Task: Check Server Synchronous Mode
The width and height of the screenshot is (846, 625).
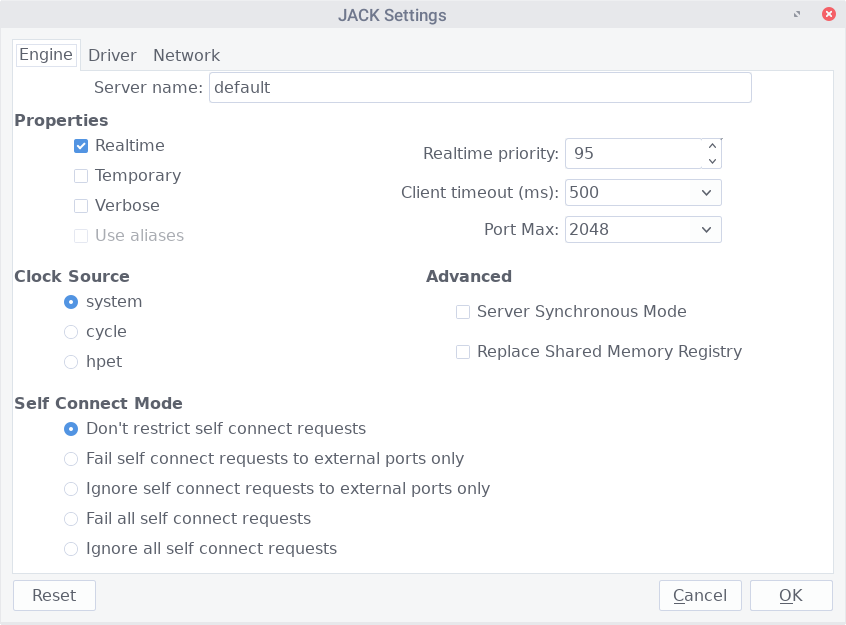Action: [x=463, y=312]
